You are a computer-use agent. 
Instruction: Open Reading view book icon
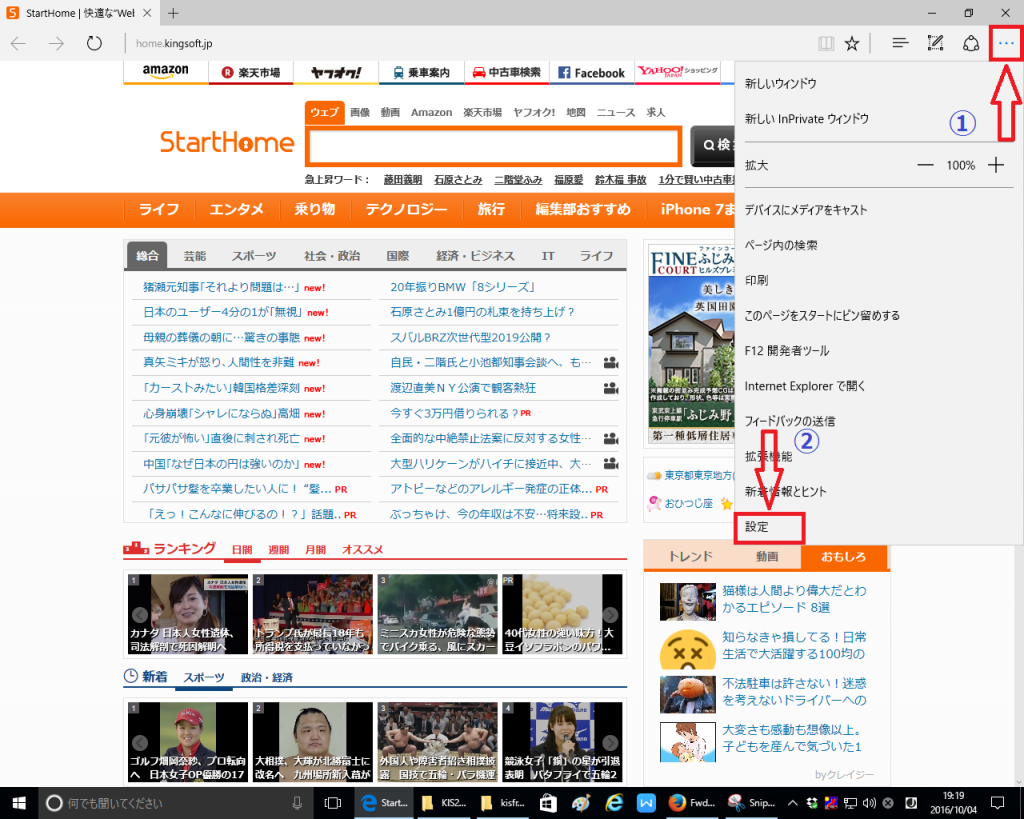[x=826, y=44]
